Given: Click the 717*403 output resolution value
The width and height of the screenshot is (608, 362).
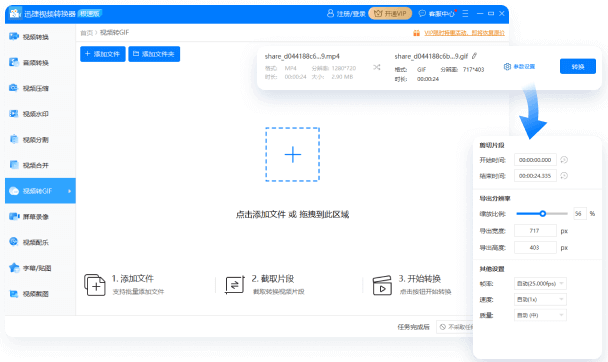Looking at the screenshot, I should [x=473, y=70].
